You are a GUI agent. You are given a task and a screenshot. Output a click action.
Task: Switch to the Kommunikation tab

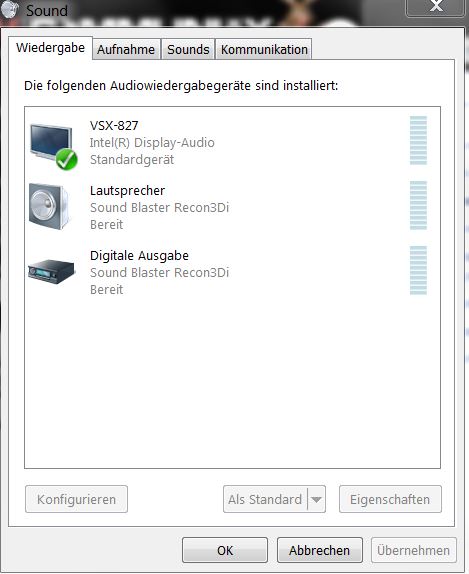[x=264, y=49]
